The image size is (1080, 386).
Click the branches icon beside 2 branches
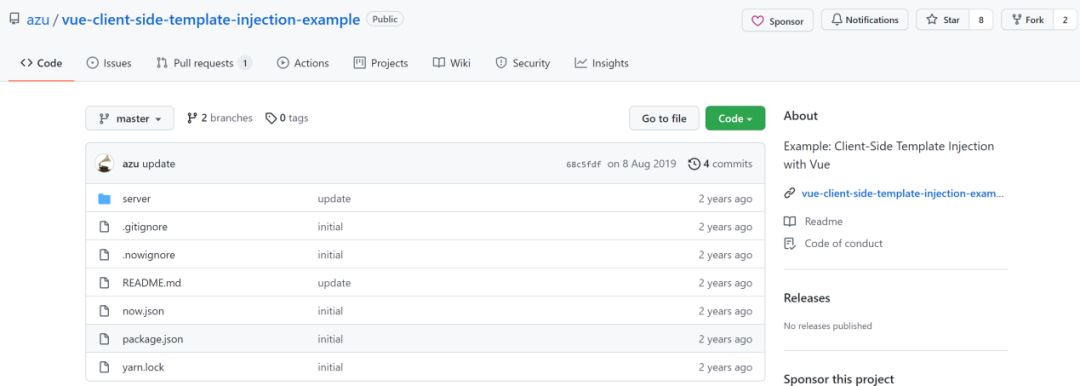coord(192,119)
